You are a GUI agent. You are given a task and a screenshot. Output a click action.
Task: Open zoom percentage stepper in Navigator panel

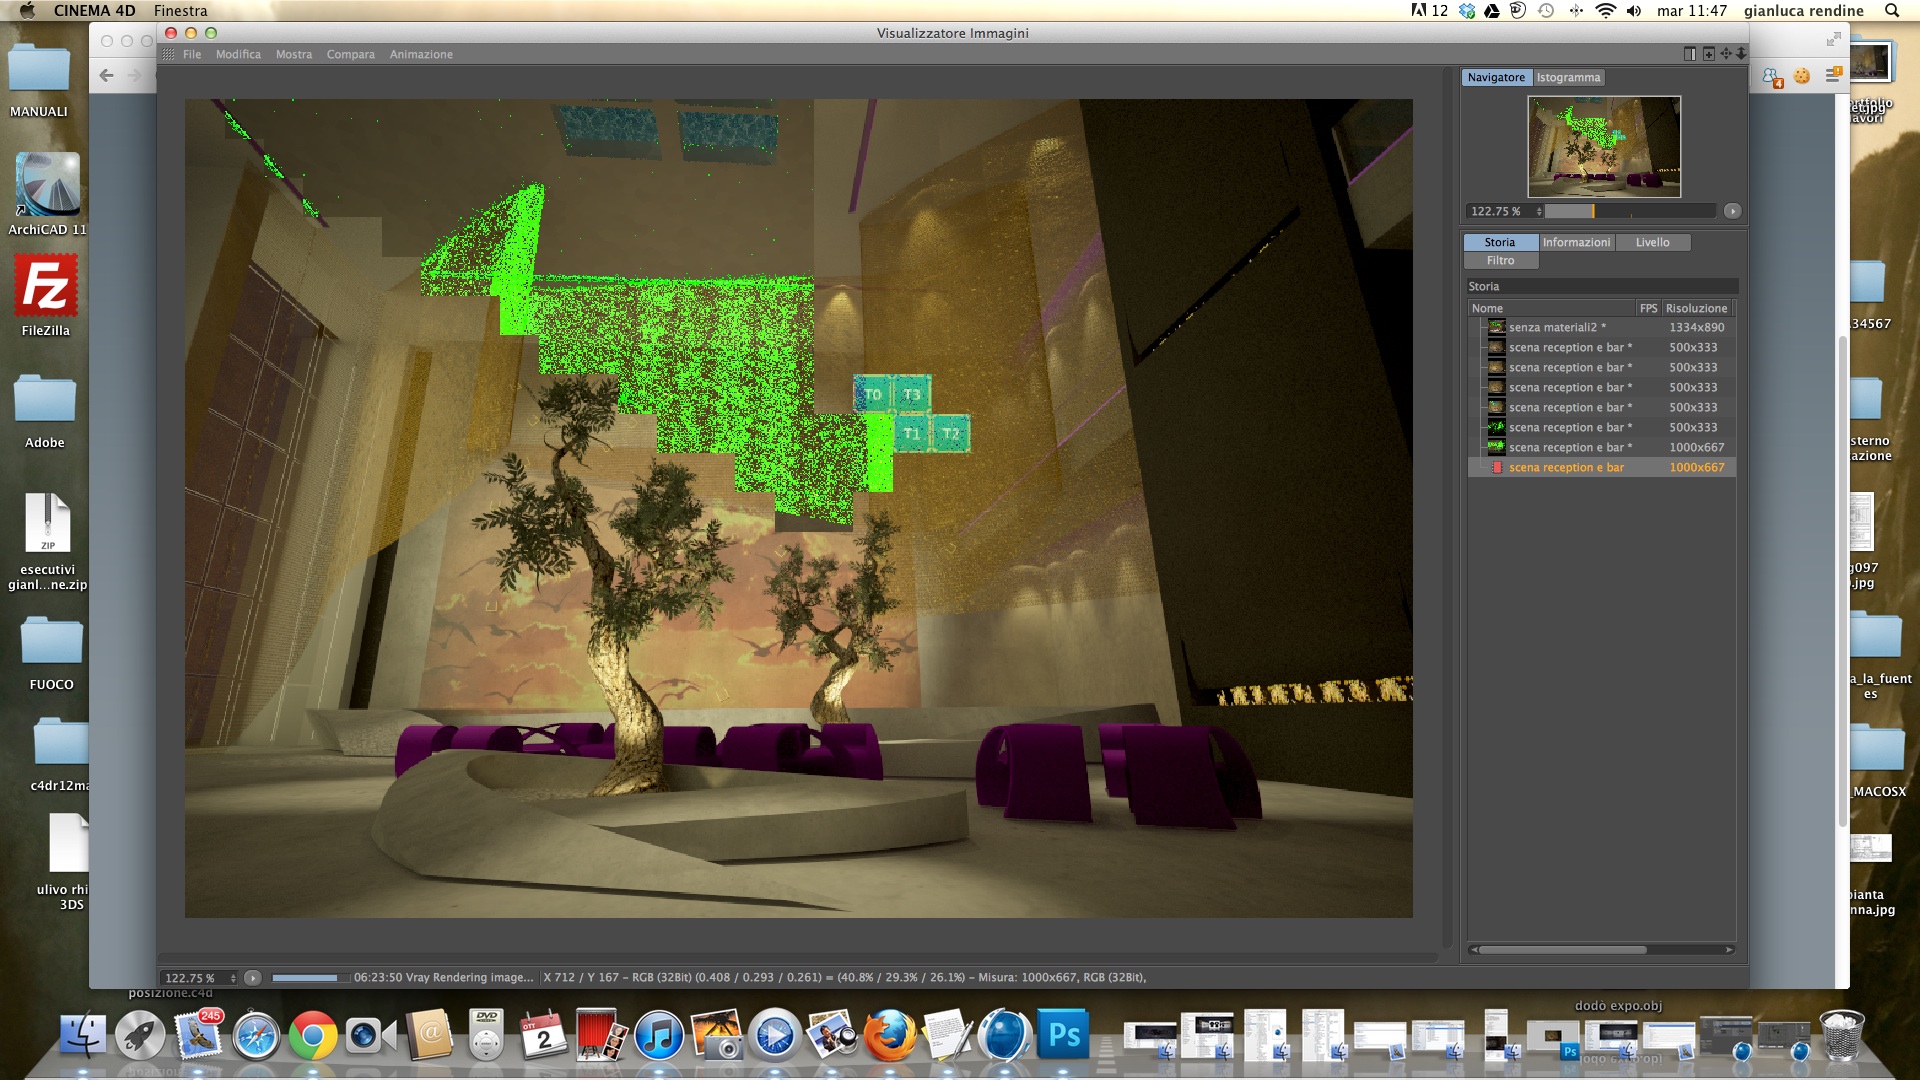[1539, 211]
